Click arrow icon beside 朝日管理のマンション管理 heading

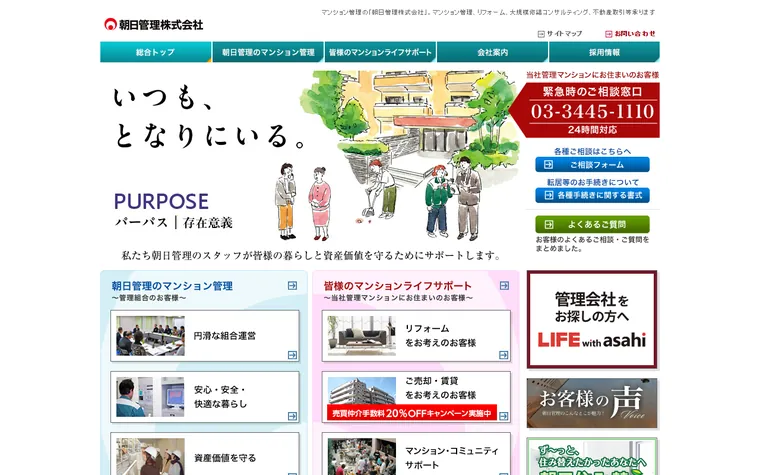[292, 285]
